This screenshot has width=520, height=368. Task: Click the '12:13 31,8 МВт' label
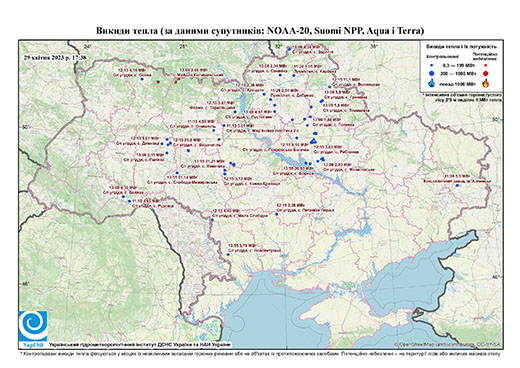[187, 140]
